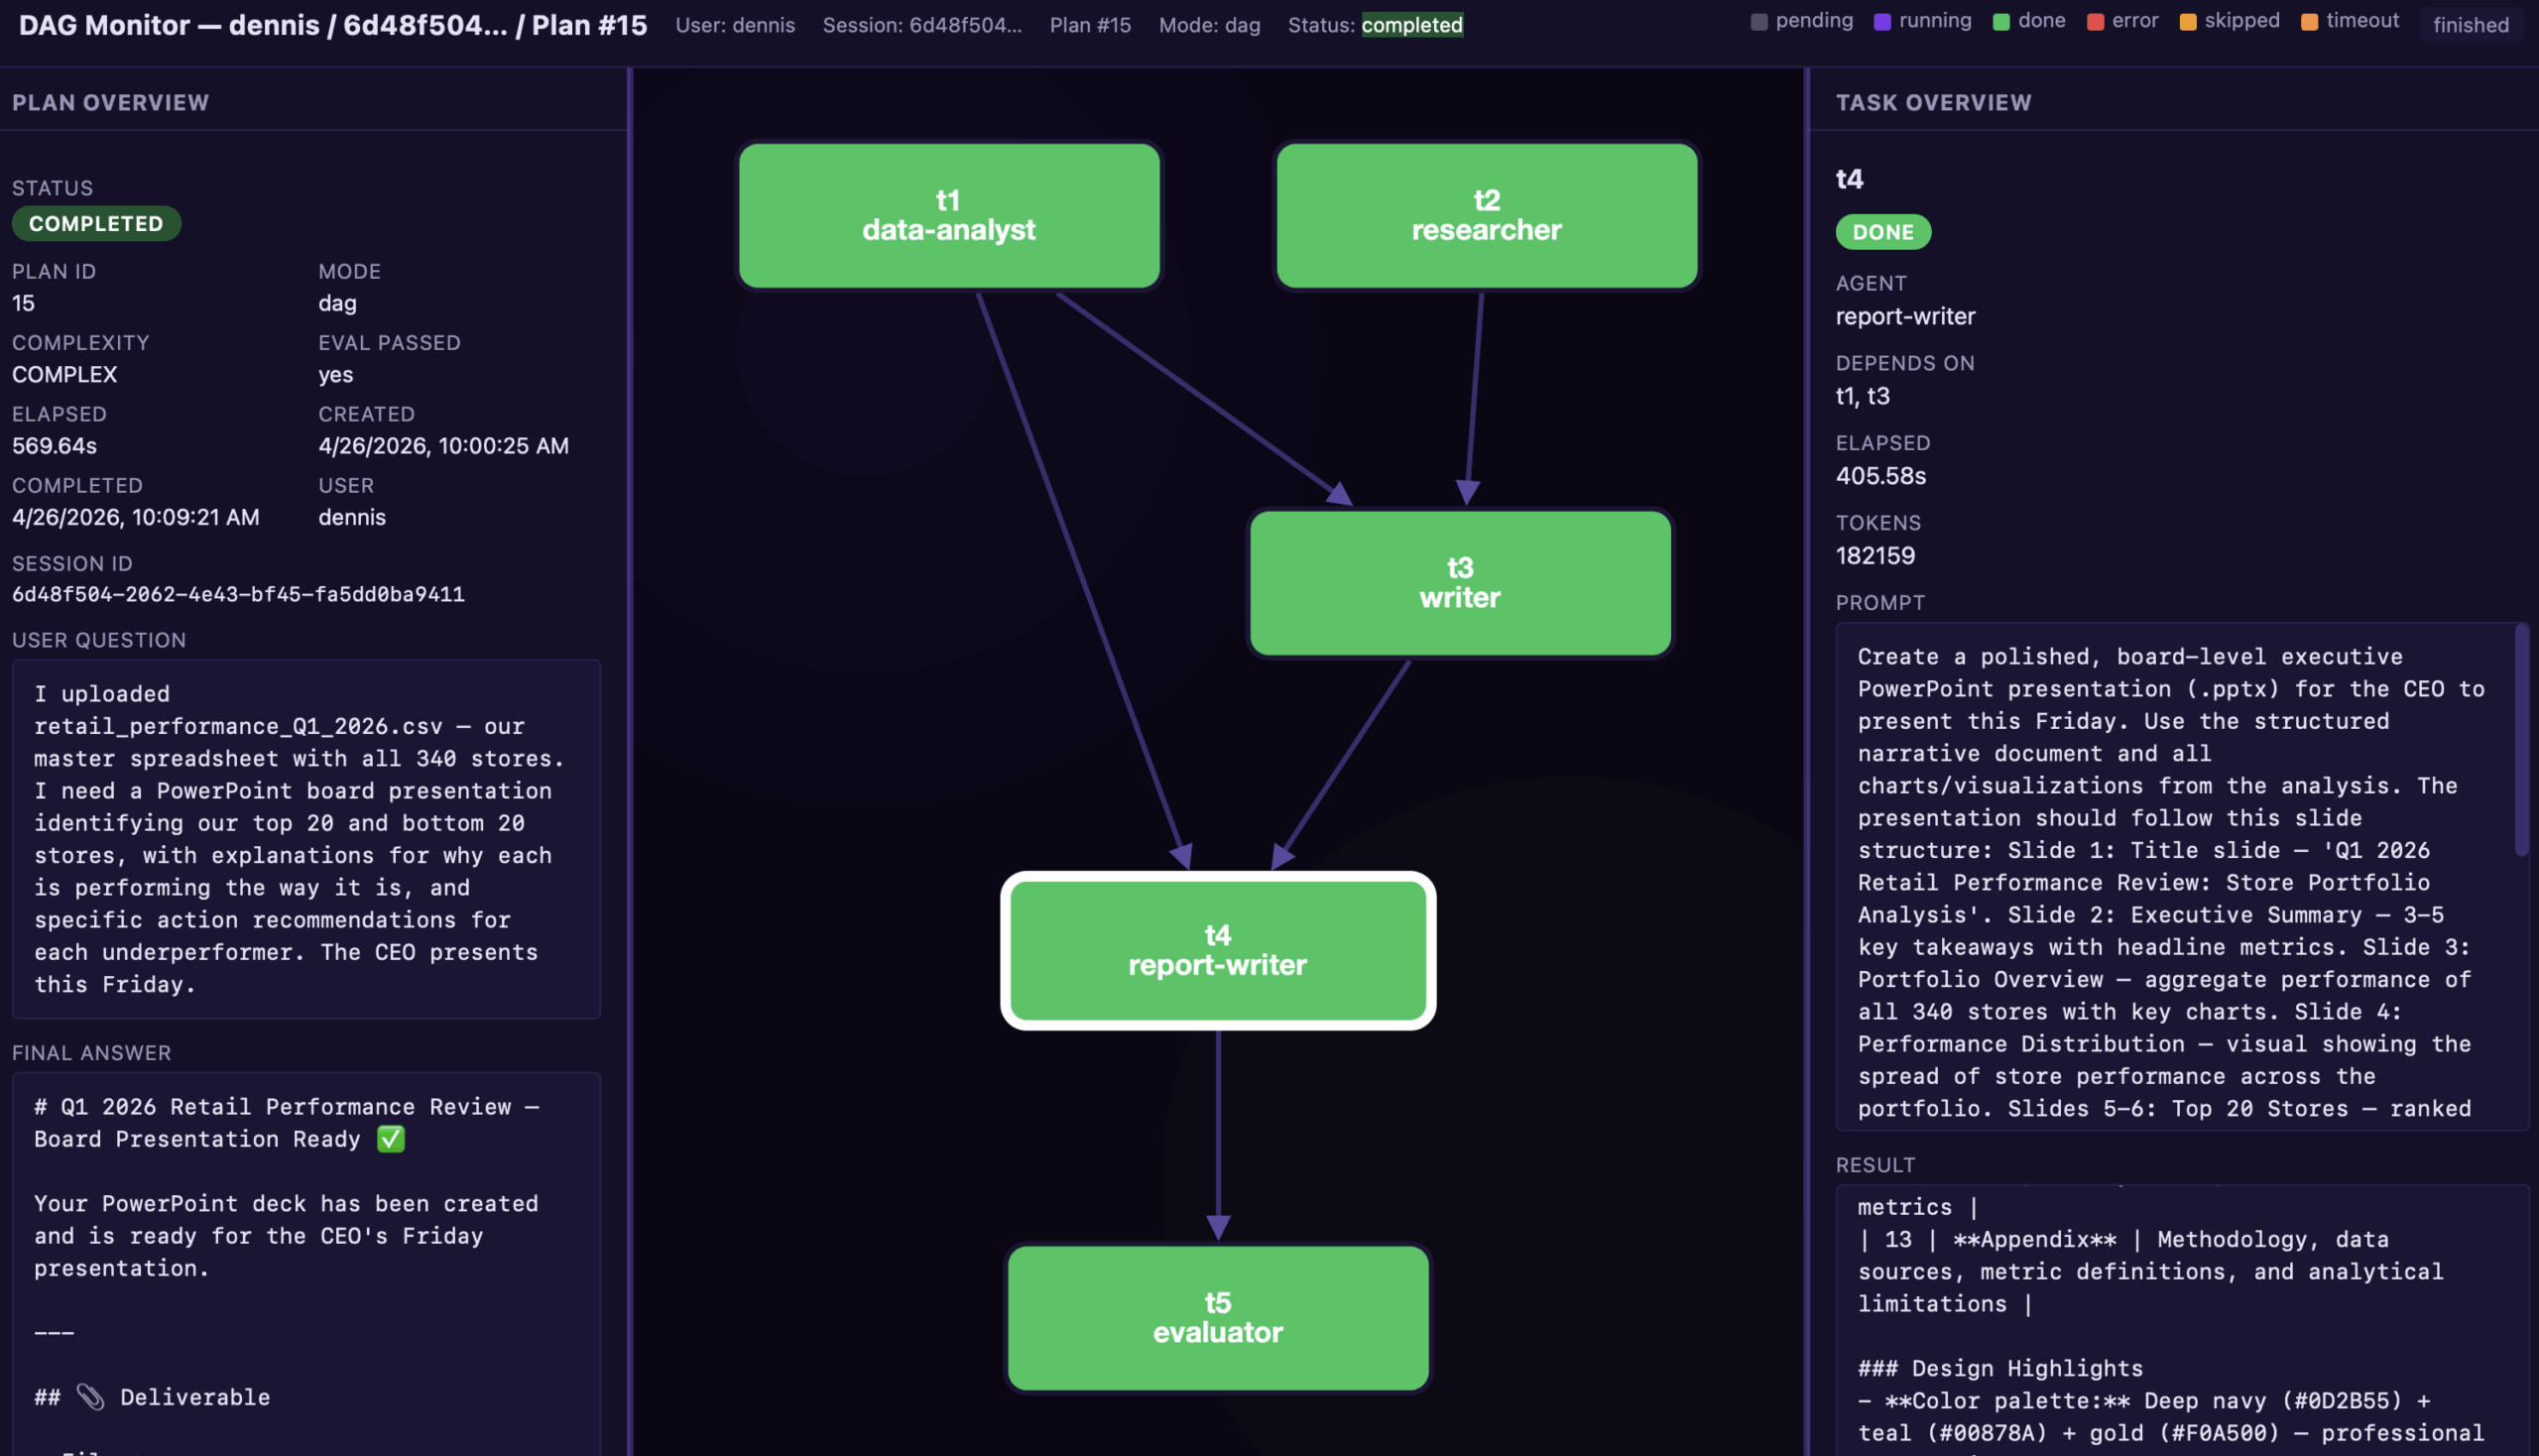Click the skipped legend orange square
Image resolution: width=2539 pixels, height=1456 pixels.
2188,22
